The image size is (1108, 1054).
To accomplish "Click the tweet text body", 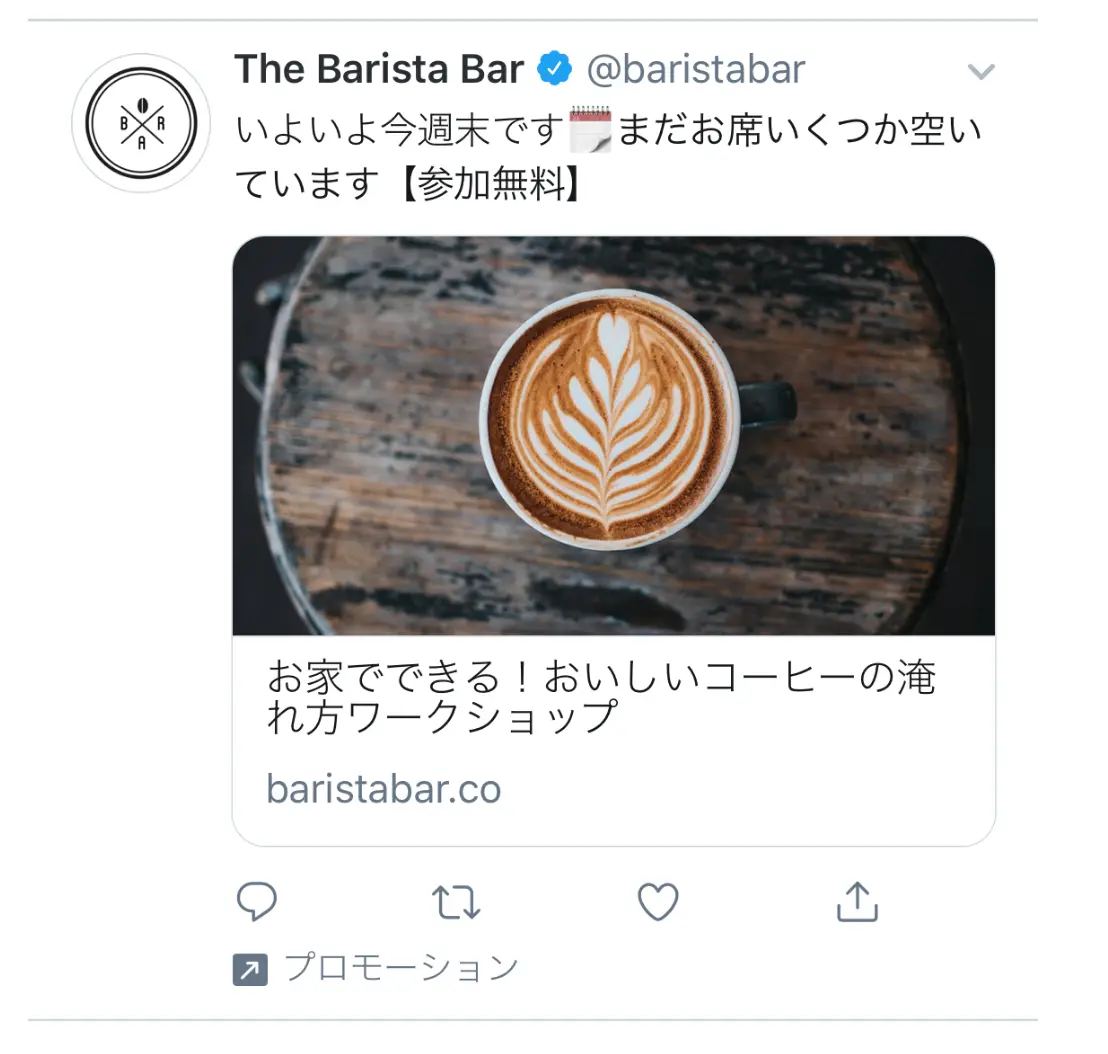I will coord(608,157).
